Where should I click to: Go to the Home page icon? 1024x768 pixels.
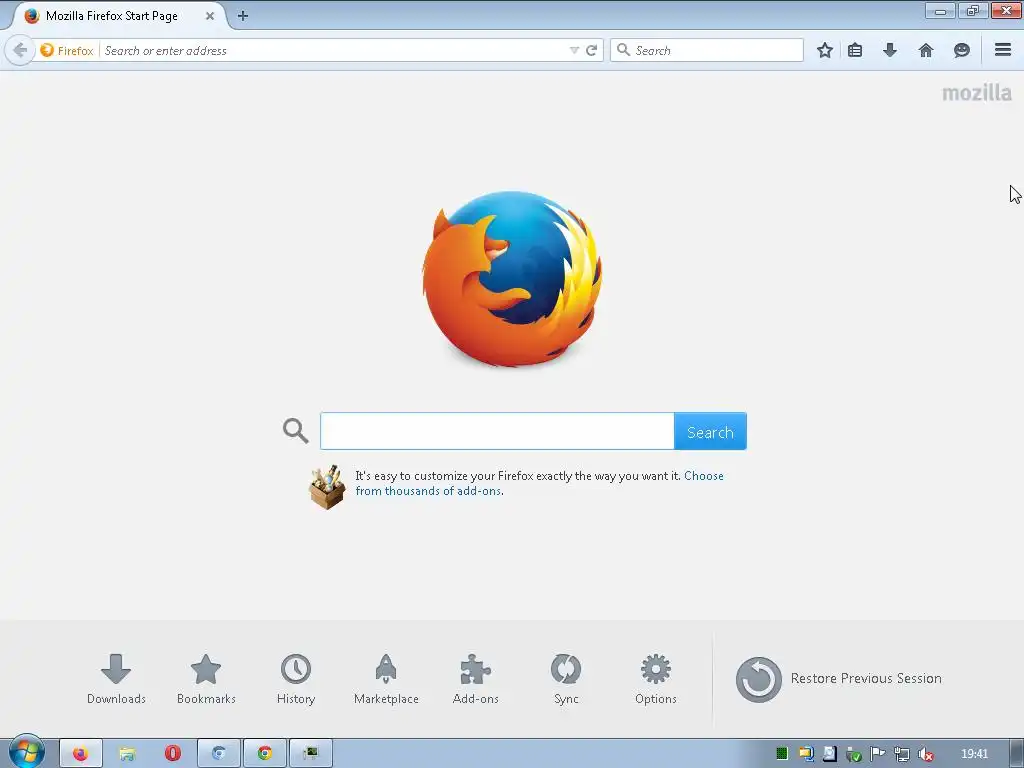point(926,50)
